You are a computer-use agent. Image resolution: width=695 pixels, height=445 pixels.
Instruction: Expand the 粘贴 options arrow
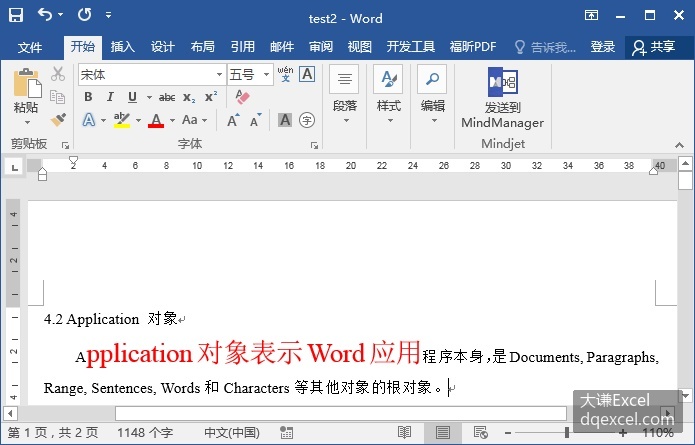point(27,122)
